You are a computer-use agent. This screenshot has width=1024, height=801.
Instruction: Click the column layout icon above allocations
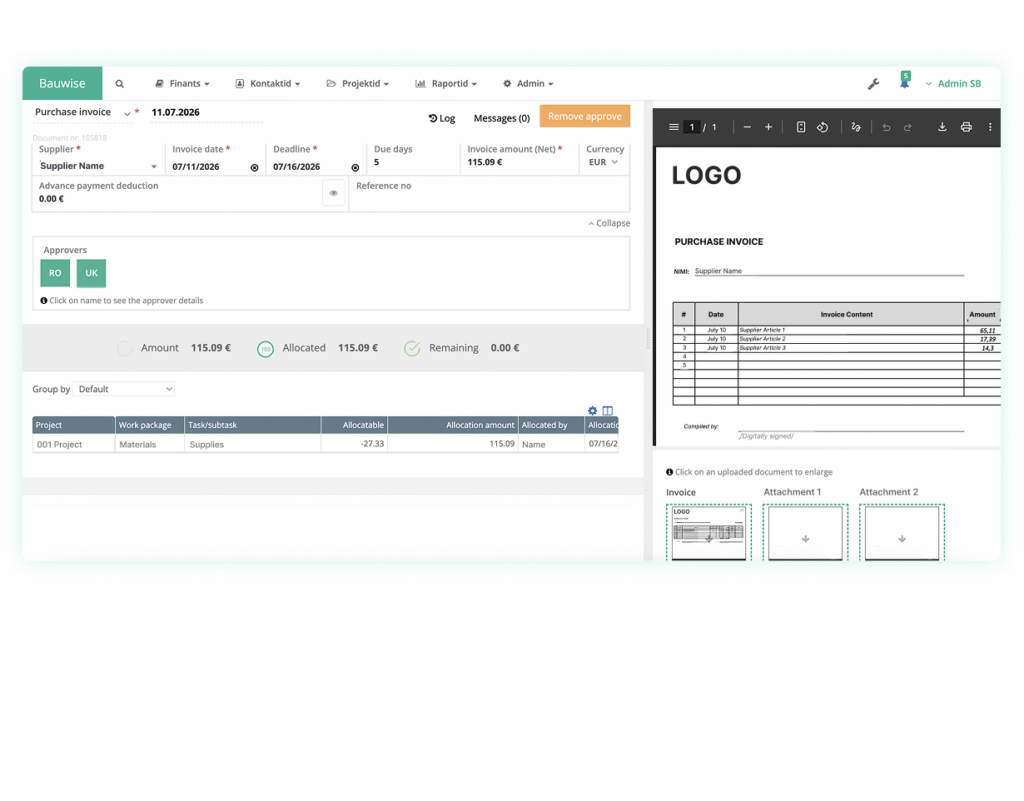coord(607,410)
